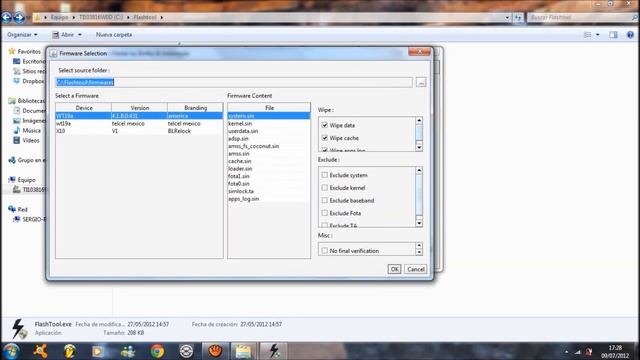The width and height of the screenshot is (640, 360).
Task: Enable the Exclude baseband checkbox
Action: coord(324,200)
